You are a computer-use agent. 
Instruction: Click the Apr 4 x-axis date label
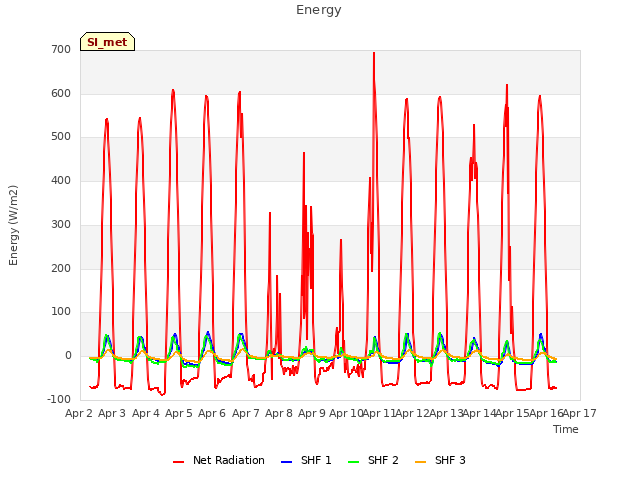tap(146, 413)
